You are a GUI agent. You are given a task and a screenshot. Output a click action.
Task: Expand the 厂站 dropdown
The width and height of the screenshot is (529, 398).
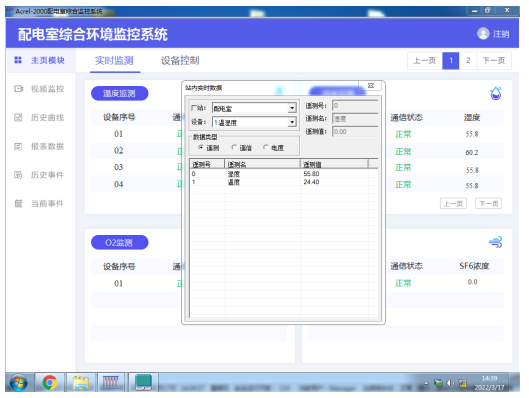pyautogui.click(x=292, y=108)
